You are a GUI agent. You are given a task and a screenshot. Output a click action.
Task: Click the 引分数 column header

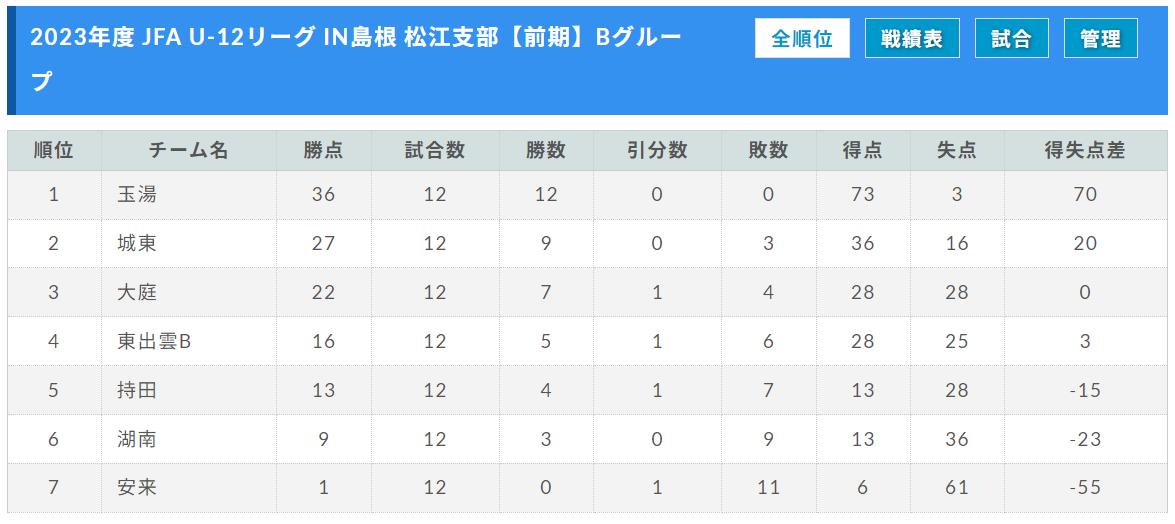pyautogui.click(x=657, y=151)
